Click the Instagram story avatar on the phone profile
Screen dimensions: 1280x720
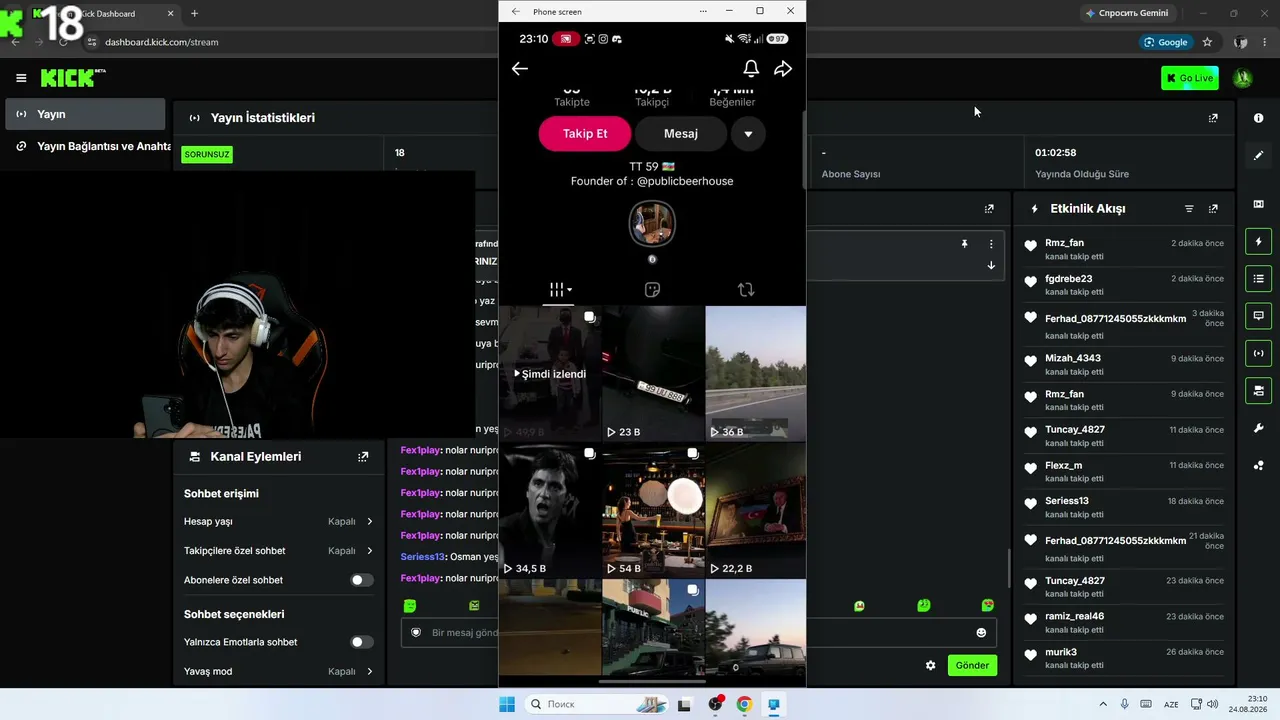coord(652,224)
